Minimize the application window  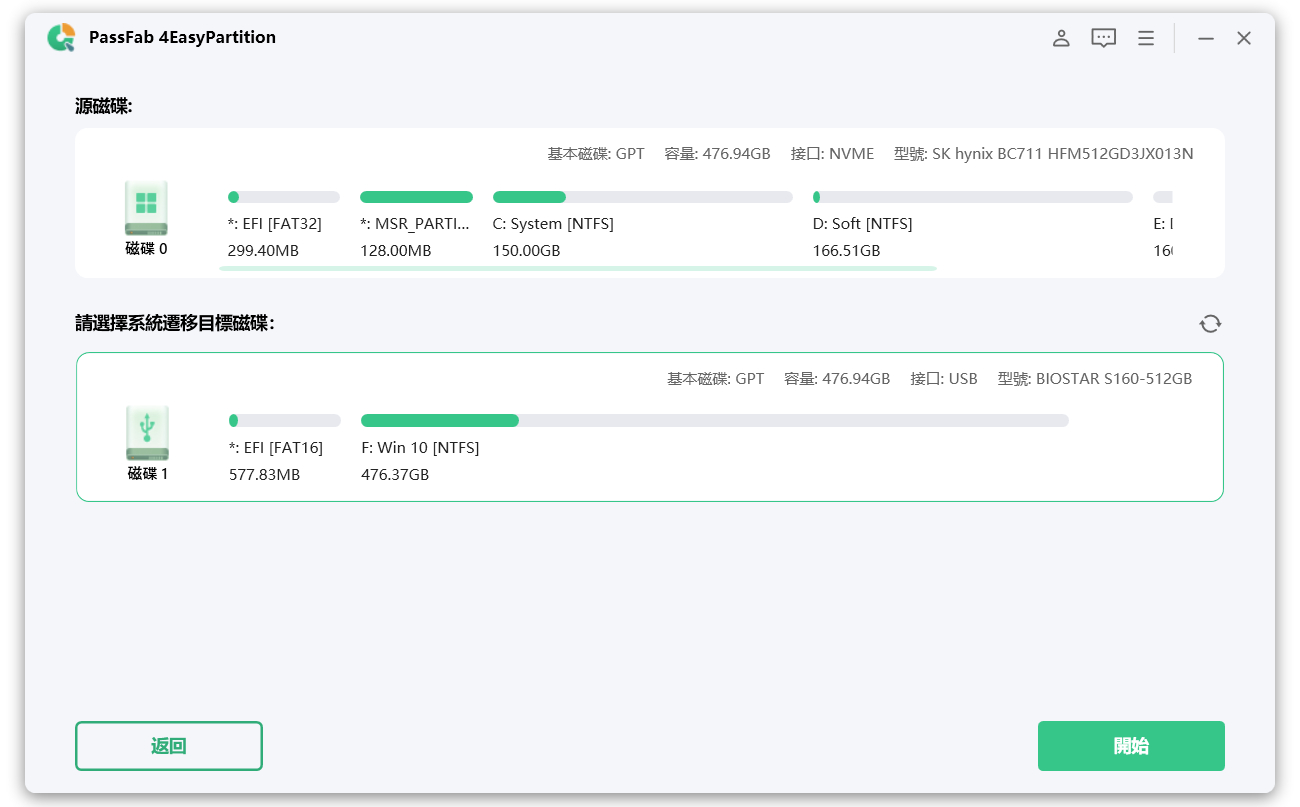click(1206, 38)
